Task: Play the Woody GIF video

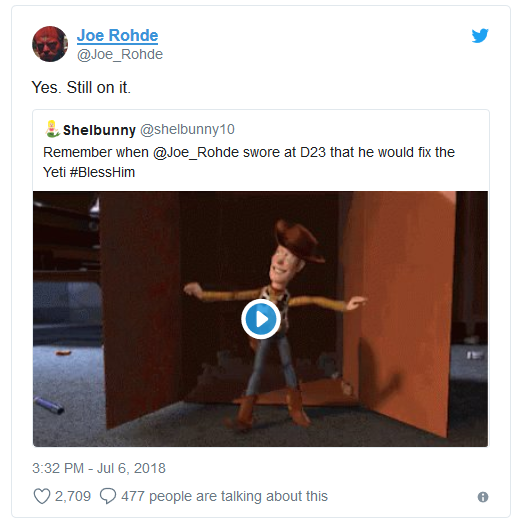Action: point(261,319)
